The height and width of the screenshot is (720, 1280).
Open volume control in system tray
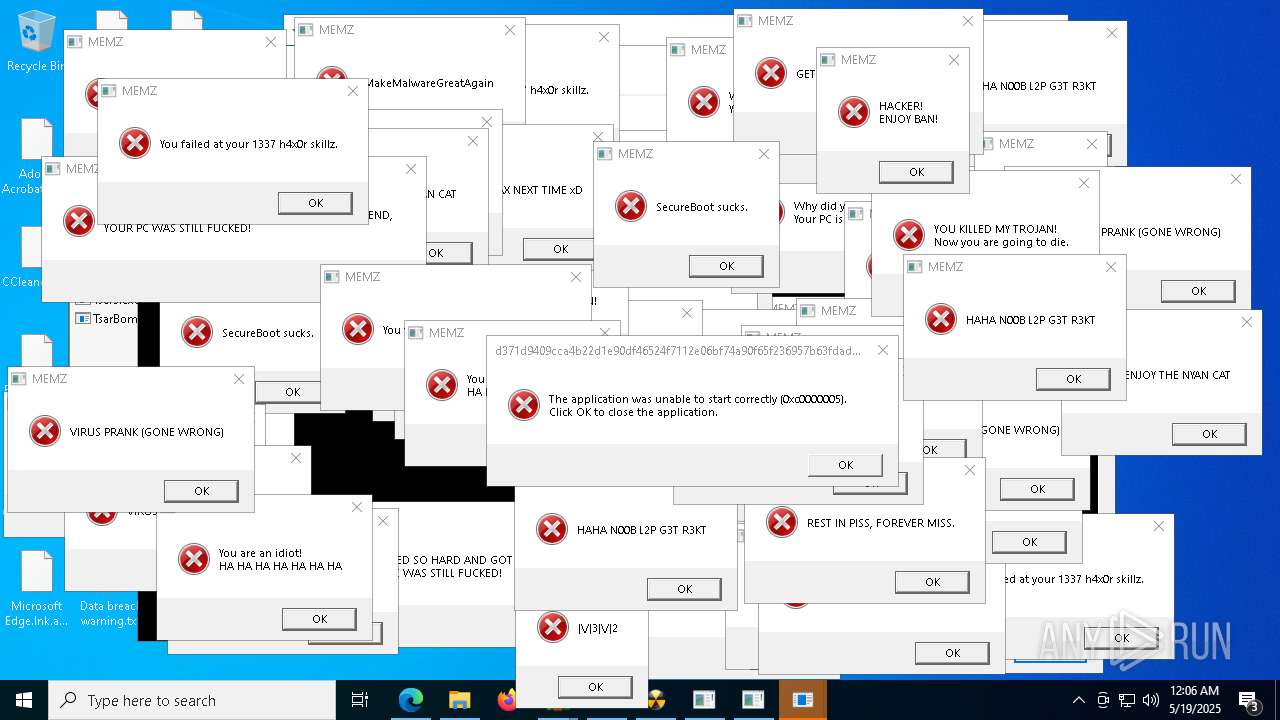[x=1150, y=700]
